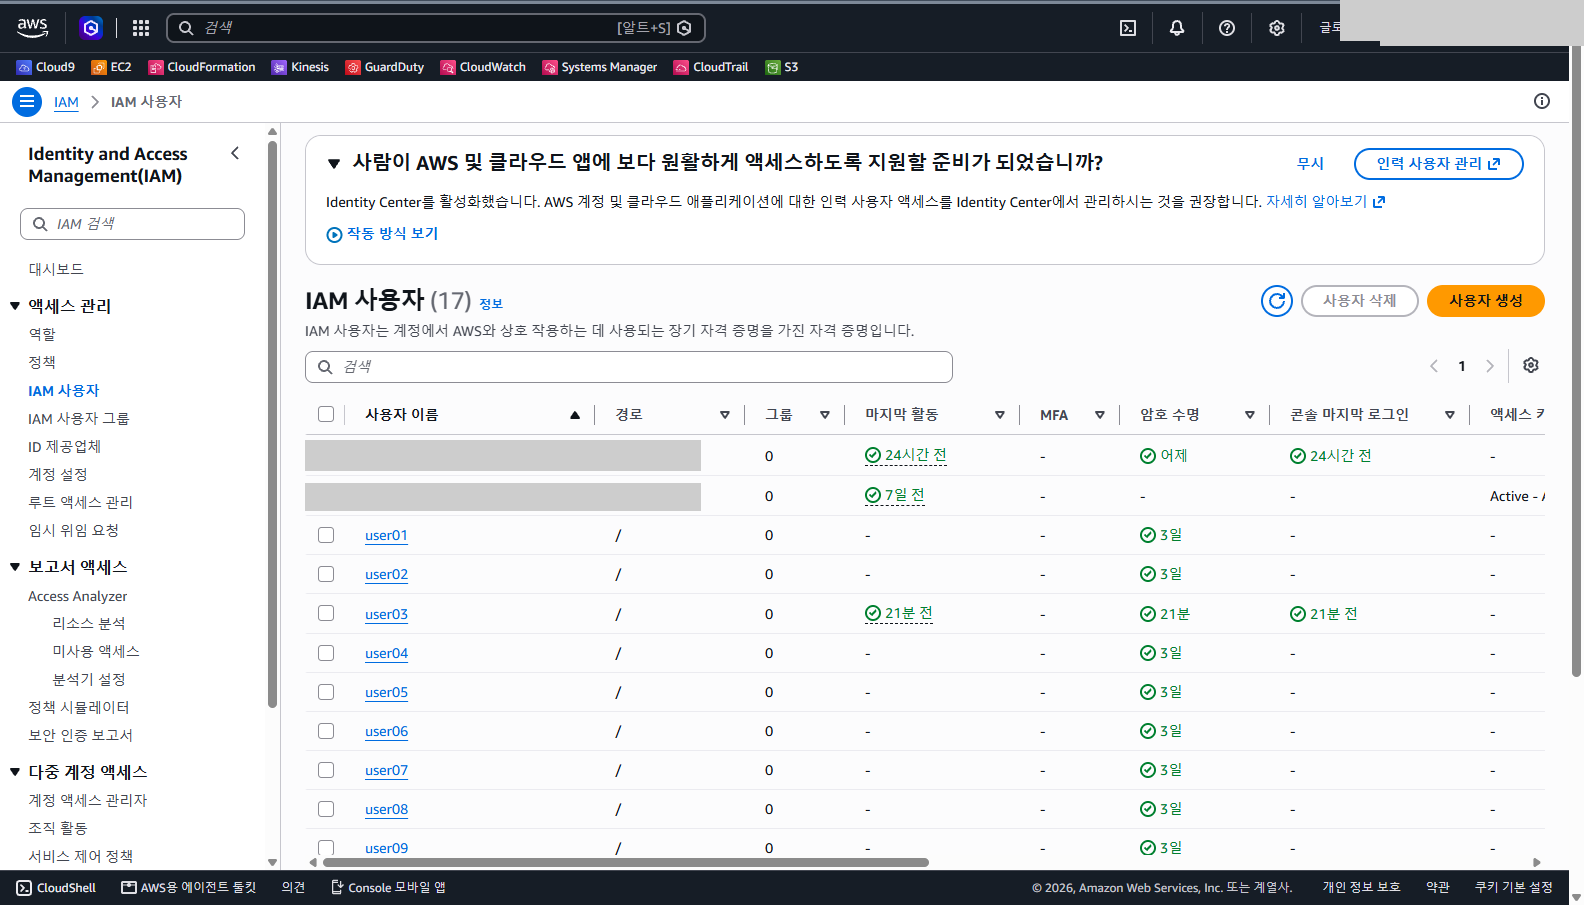Image resolution: width=1584 pixels, height=905 pixels.
Task: Select the checkbox for user07
Action: (326, 770)
